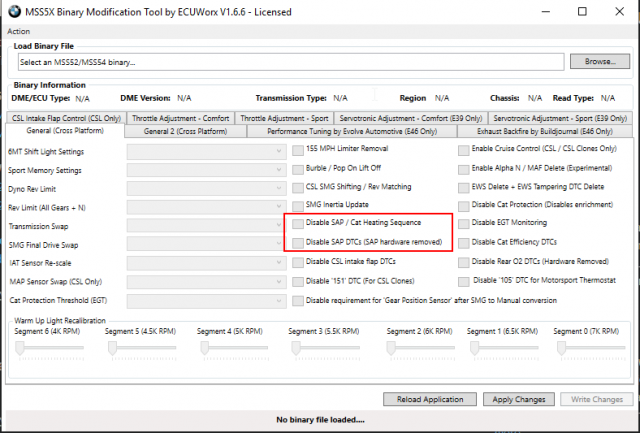
Task: Check Disable CSL intake flap DTCs
Action: click(x=298, y=262)
